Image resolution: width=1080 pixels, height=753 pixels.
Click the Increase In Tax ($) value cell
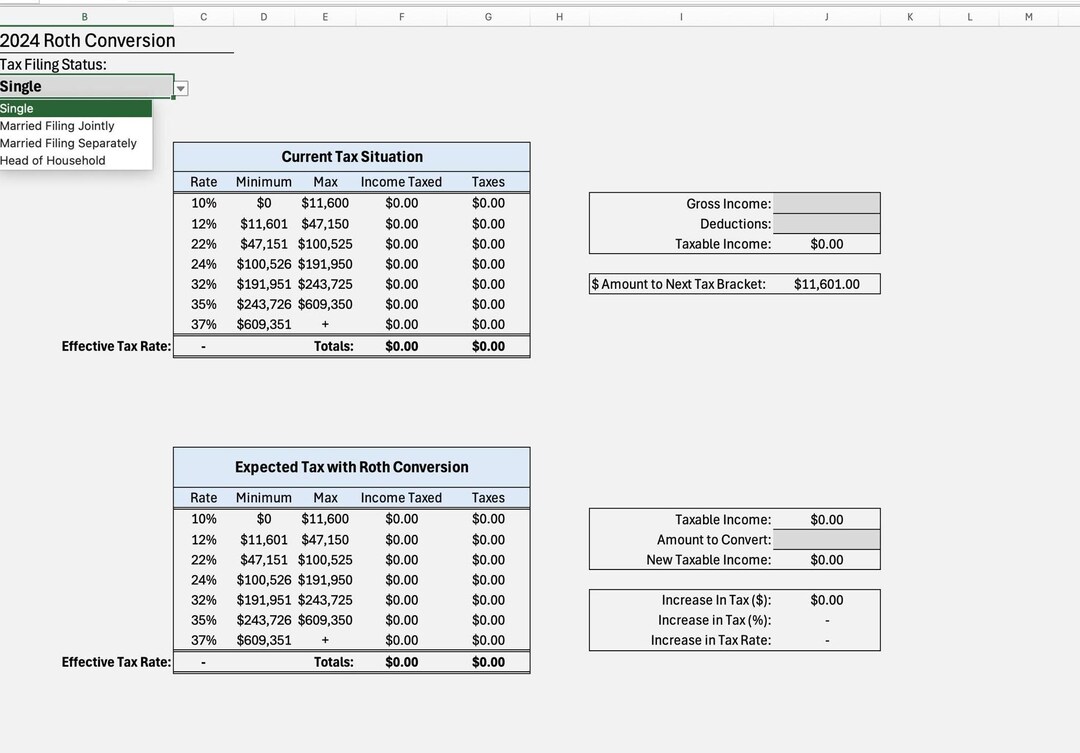pos(827,600)
